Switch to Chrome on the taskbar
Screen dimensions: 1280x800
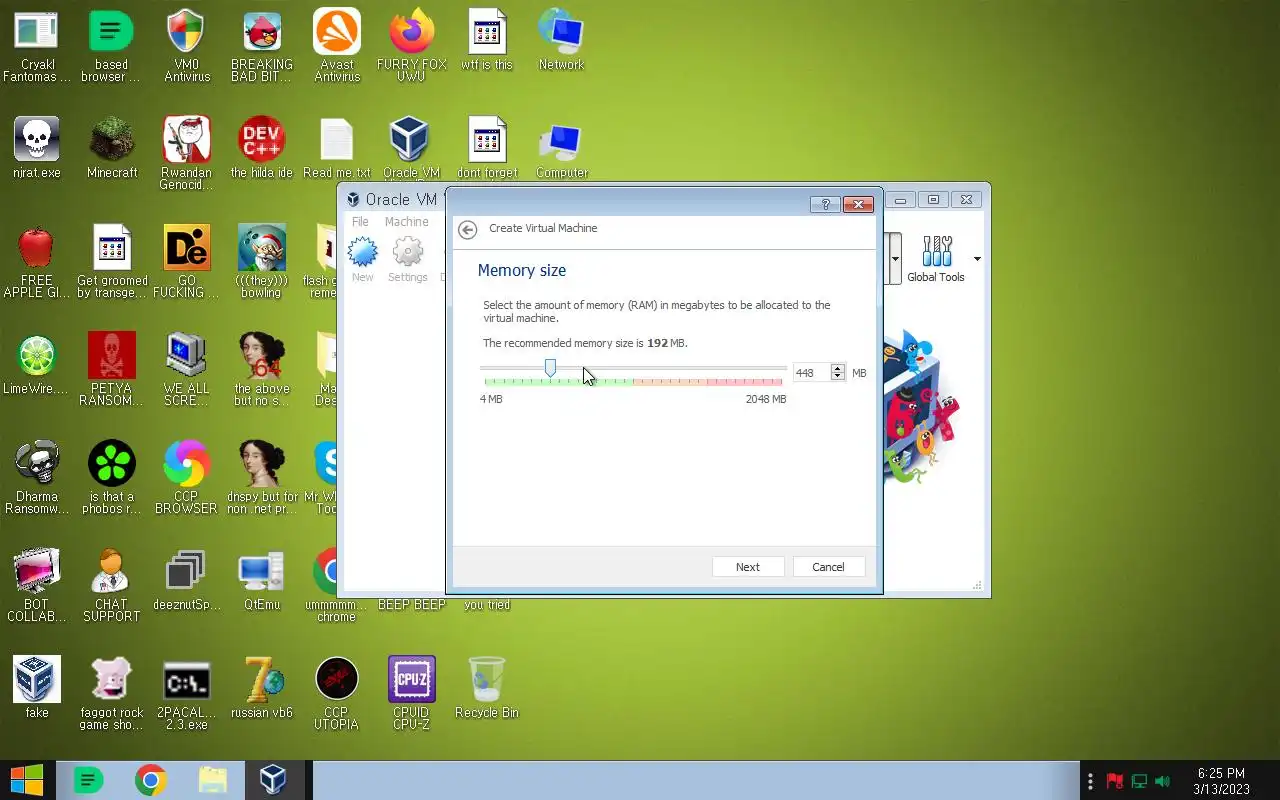tap(150, 780)
